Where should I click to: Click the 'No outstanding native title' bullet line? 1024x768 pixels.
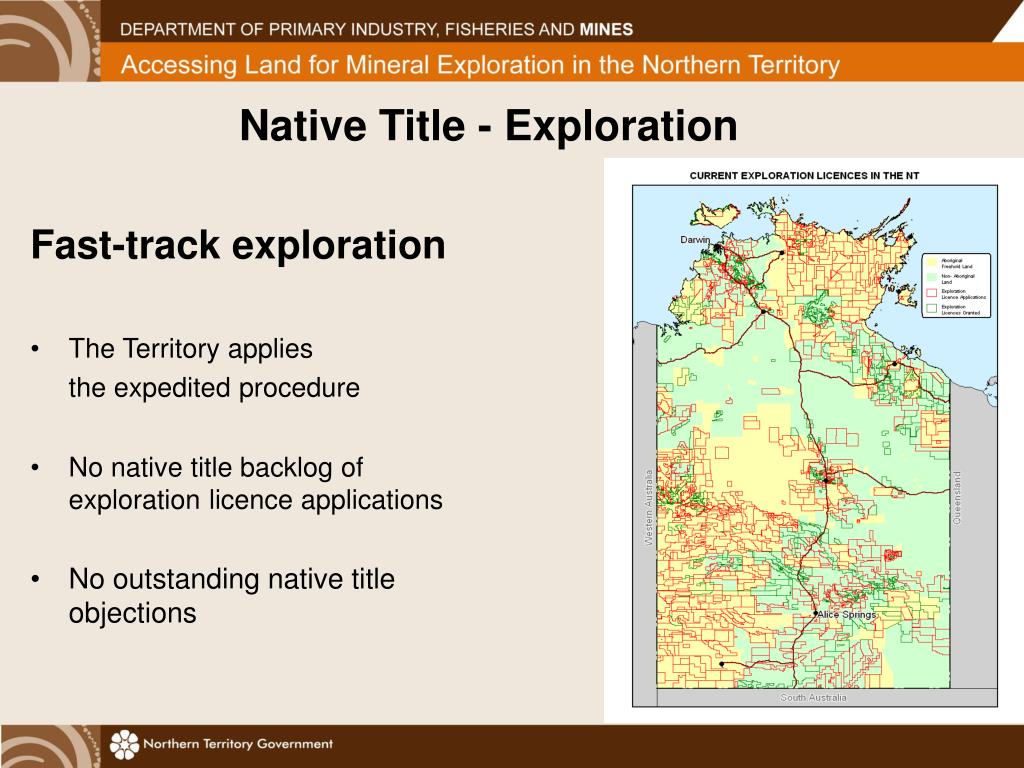[x=231, y=579]
